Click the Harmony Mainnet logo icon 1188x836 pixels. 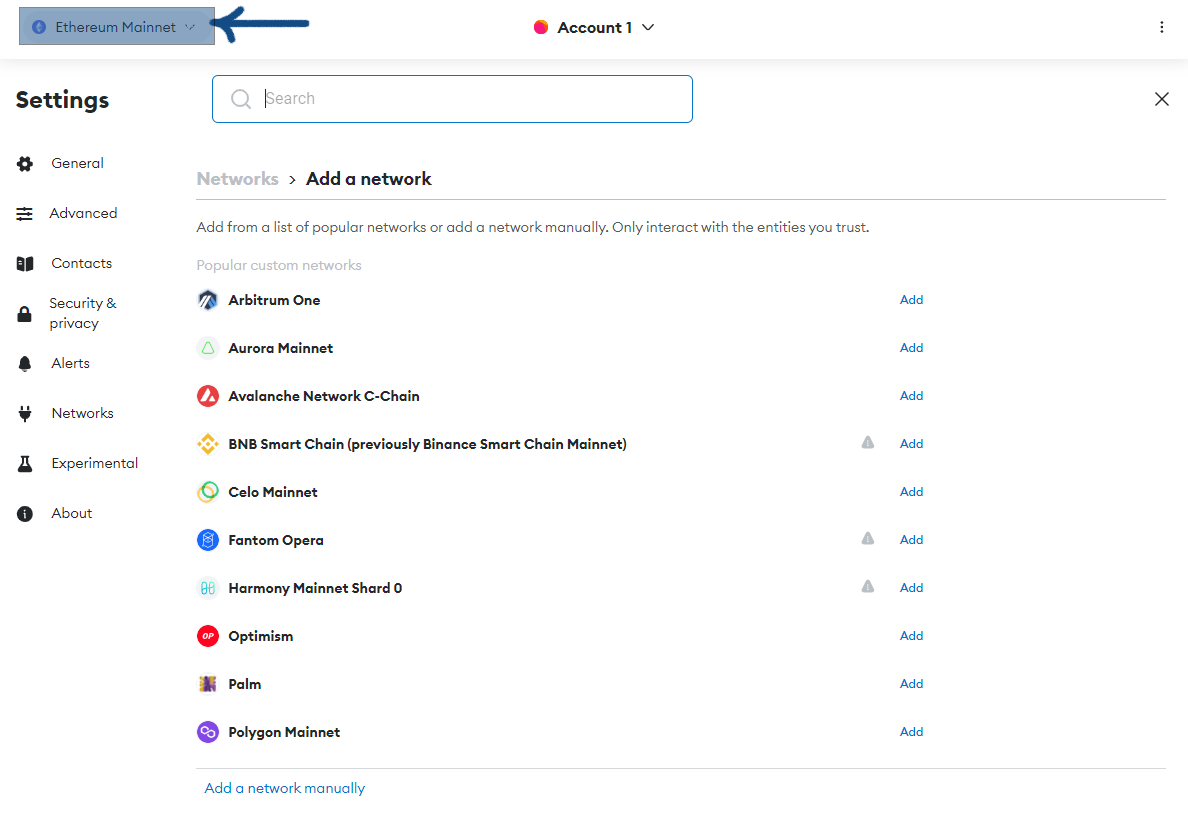click(x=208, y=588)
